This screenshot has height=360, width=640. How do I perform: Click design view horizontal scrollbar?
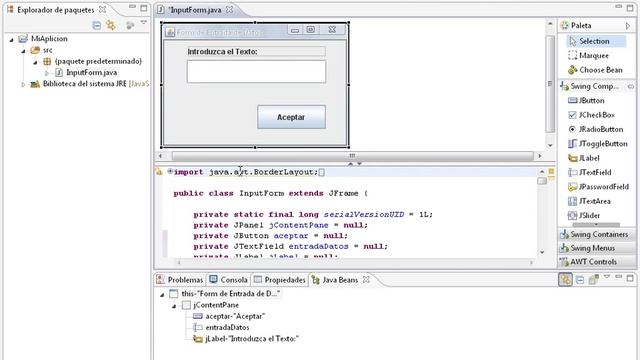[352, 156]
